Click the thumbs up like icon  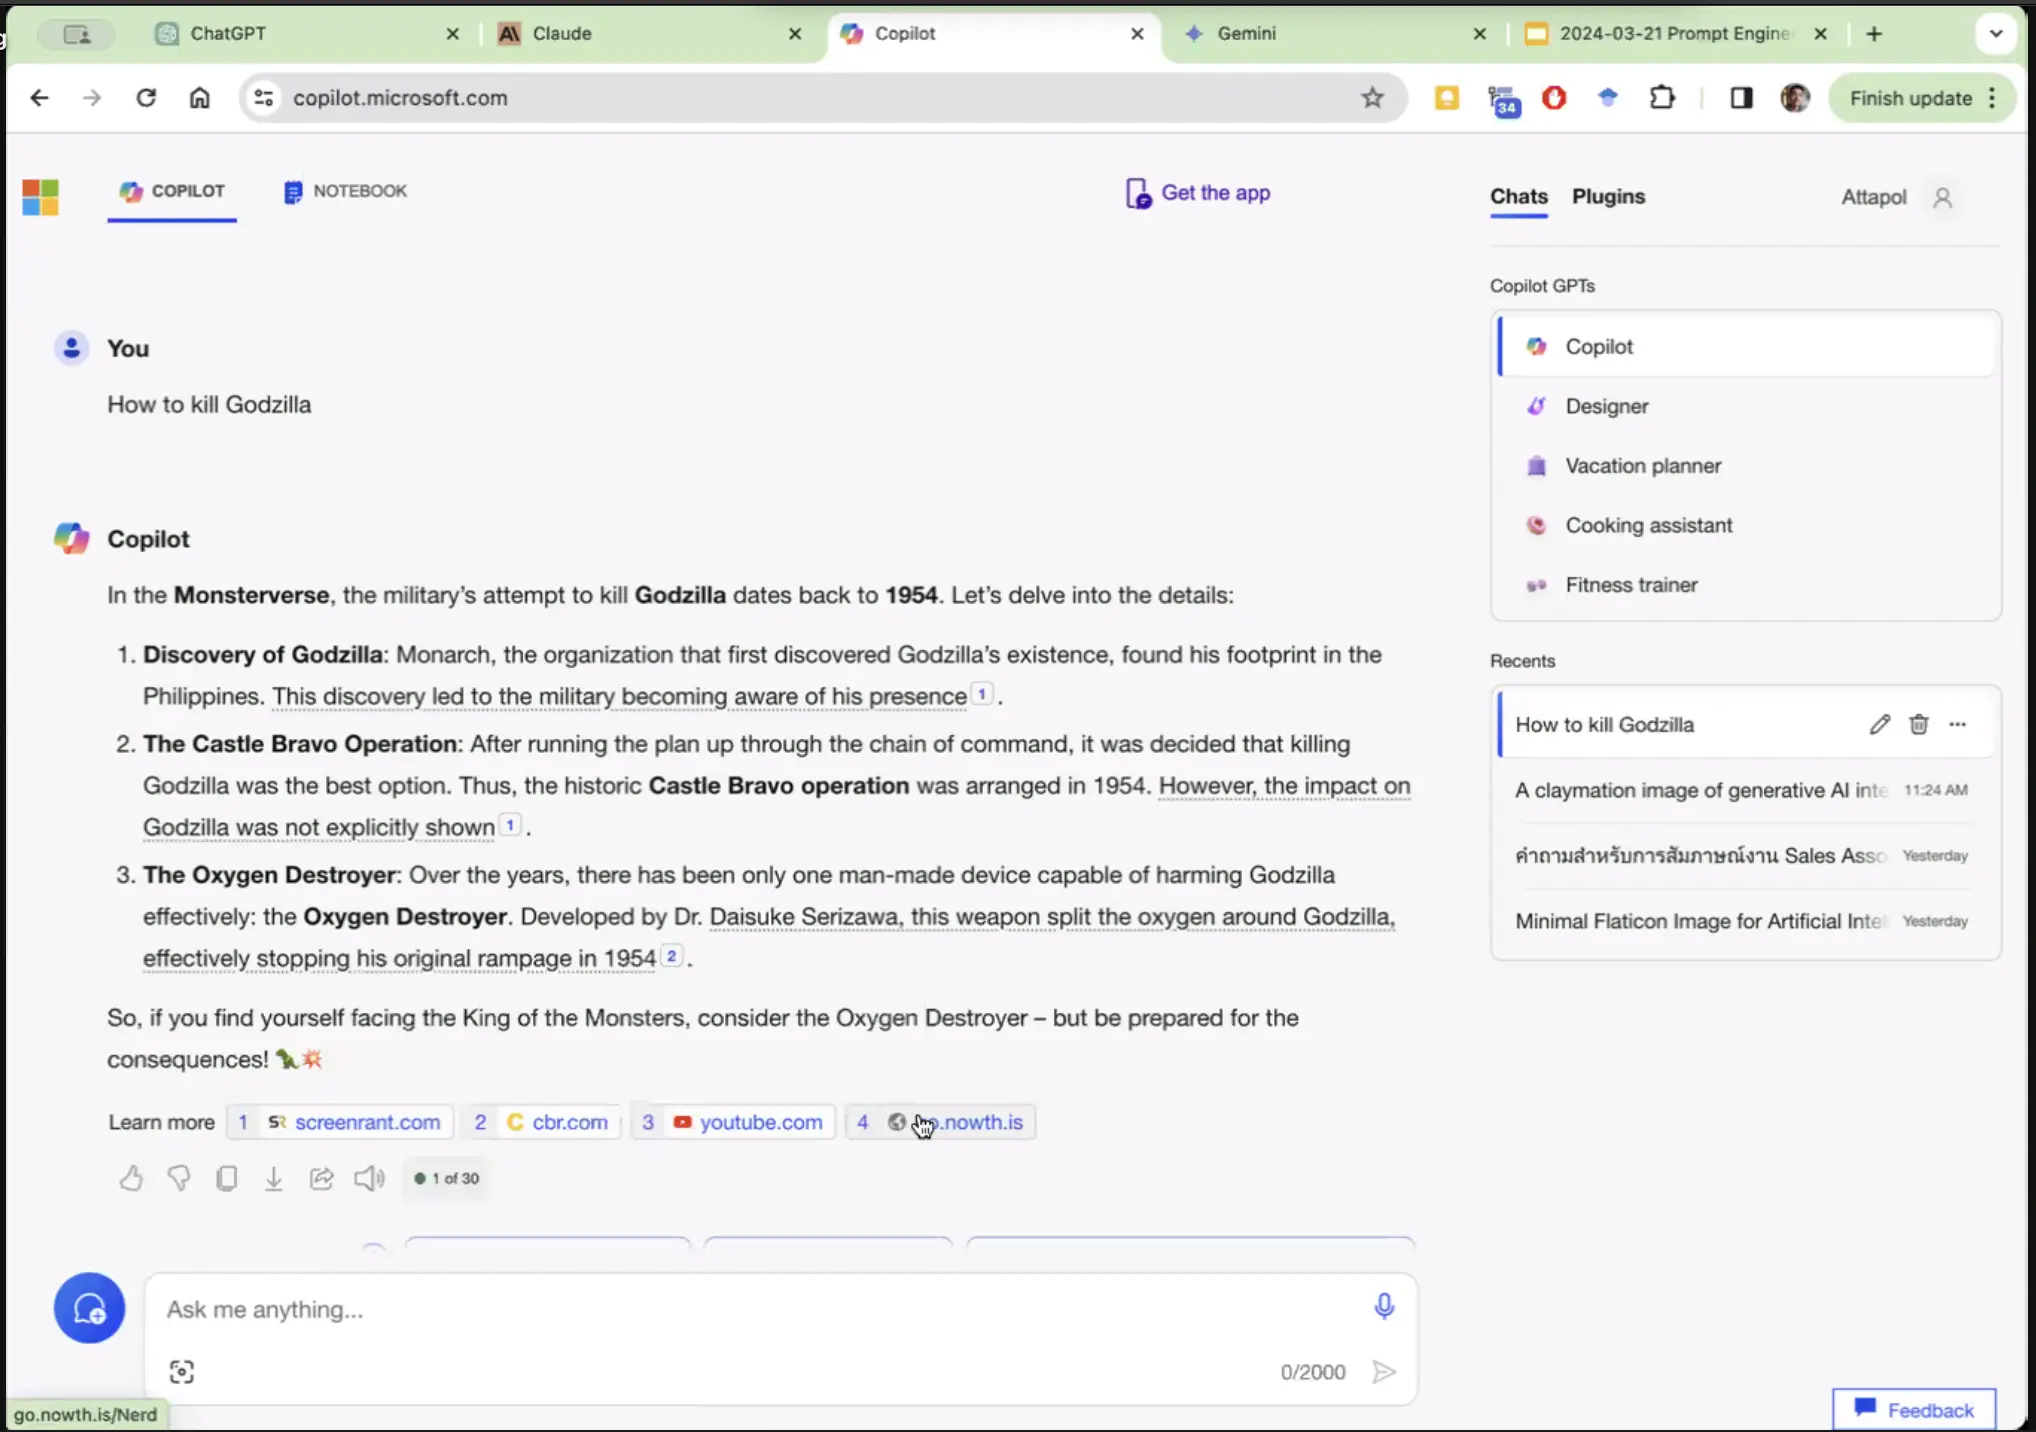131,1178
